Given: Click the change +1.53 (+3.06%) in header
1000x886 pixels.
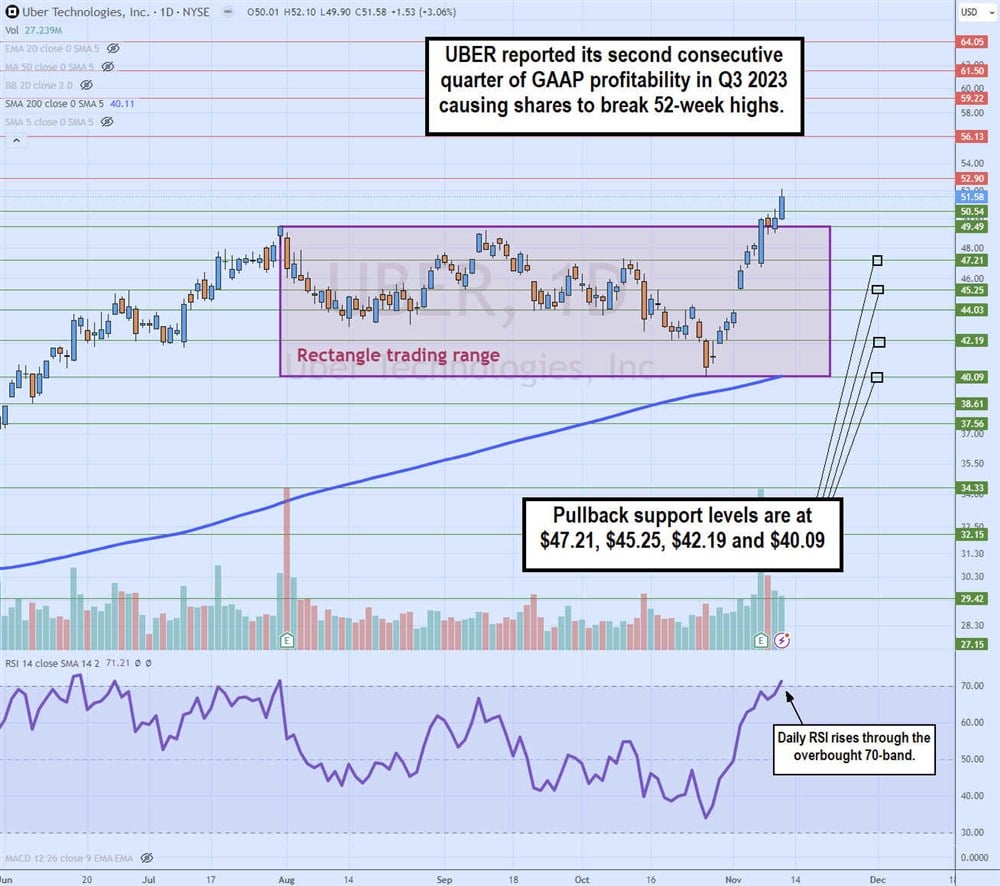Looking at the screenshot, I should point(423,12).
